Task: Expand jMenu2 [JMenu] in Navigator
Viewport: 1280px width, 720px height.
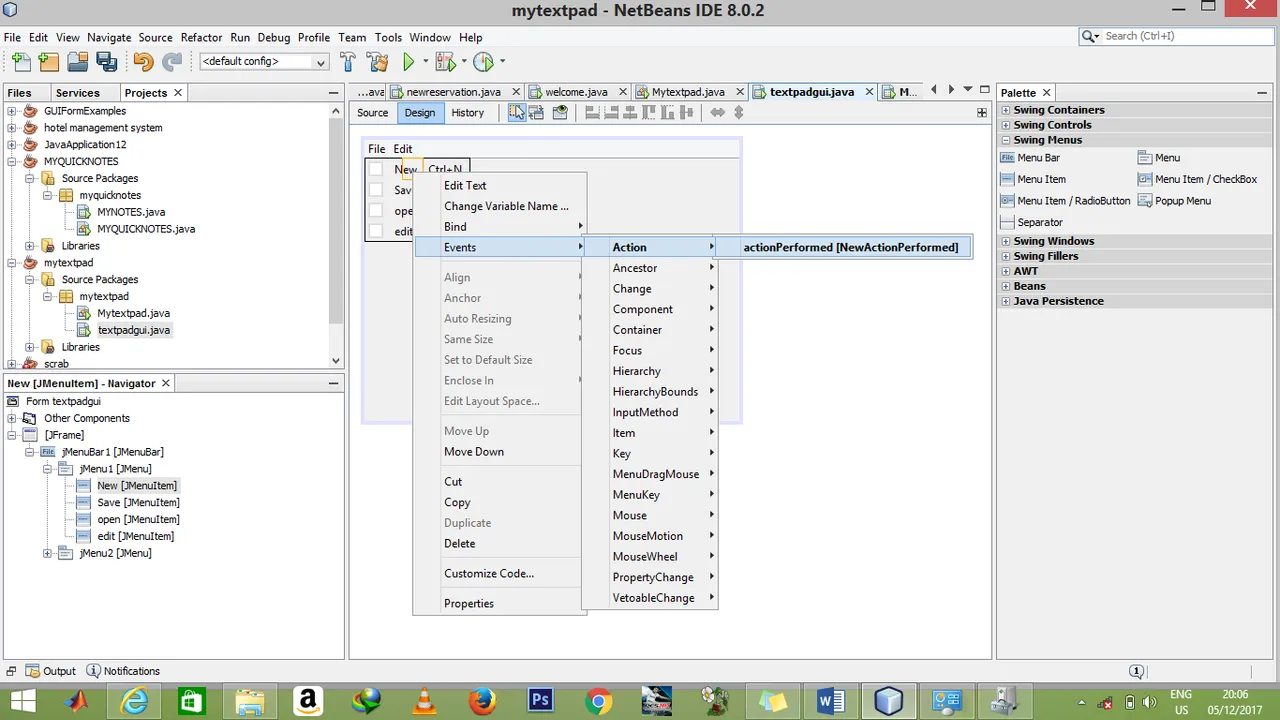Action: [x=48, y=553]
